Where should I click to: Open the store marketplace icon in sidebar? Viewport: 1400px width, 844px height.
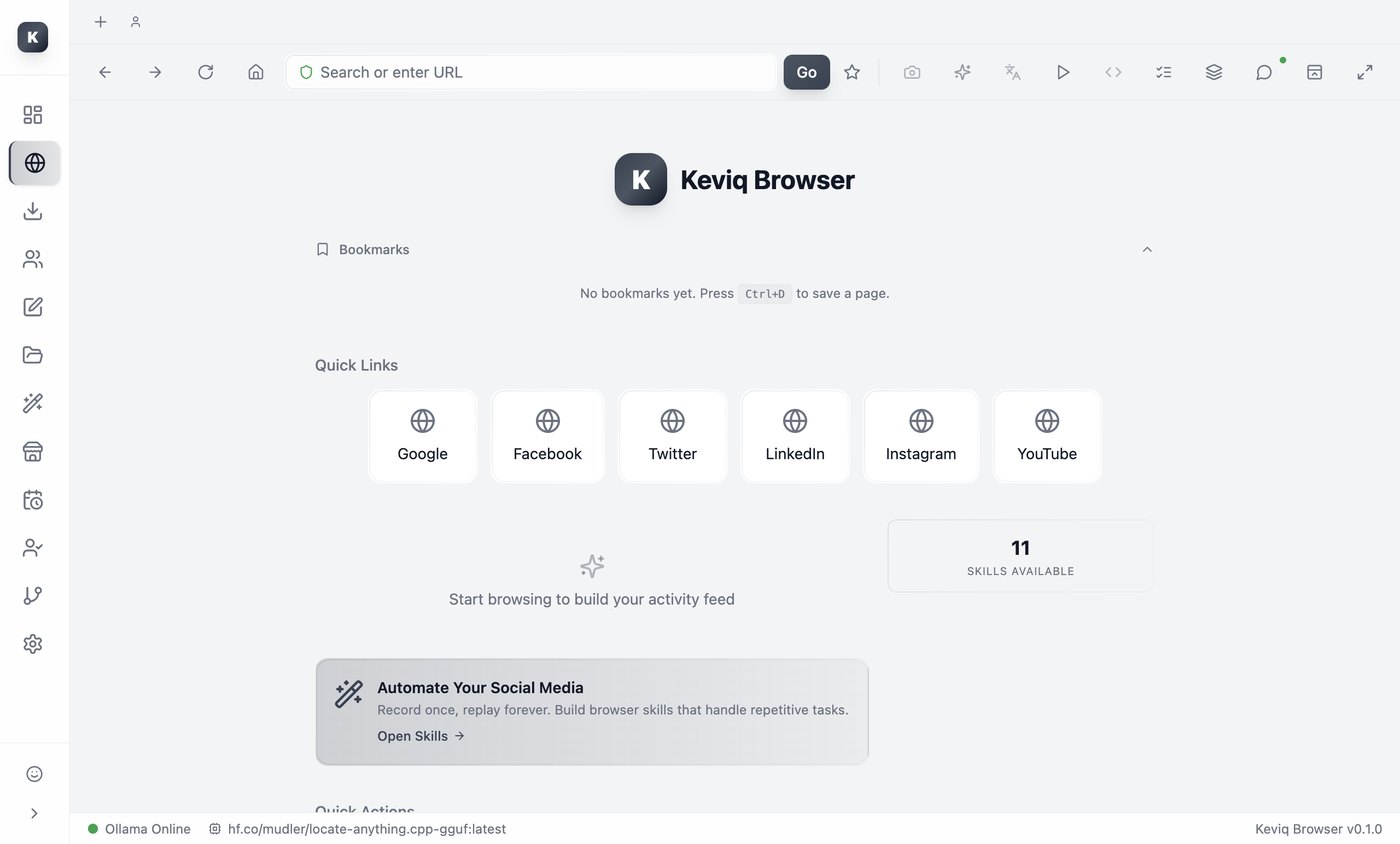click(33, 451)
